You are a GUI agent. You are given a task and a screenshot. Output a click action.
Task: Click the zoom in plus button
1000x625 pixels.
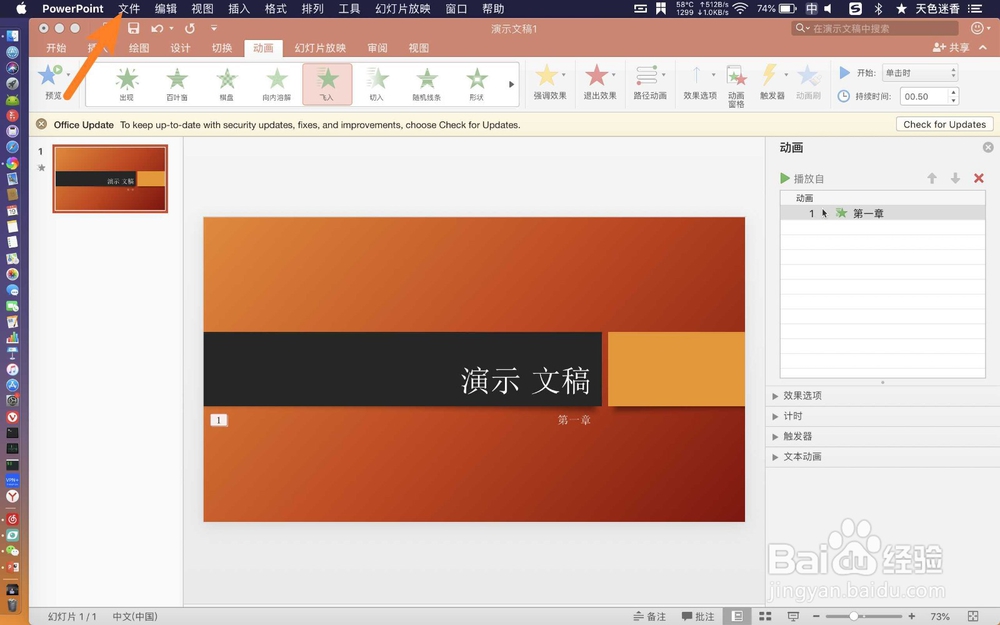tap(911, 616)
